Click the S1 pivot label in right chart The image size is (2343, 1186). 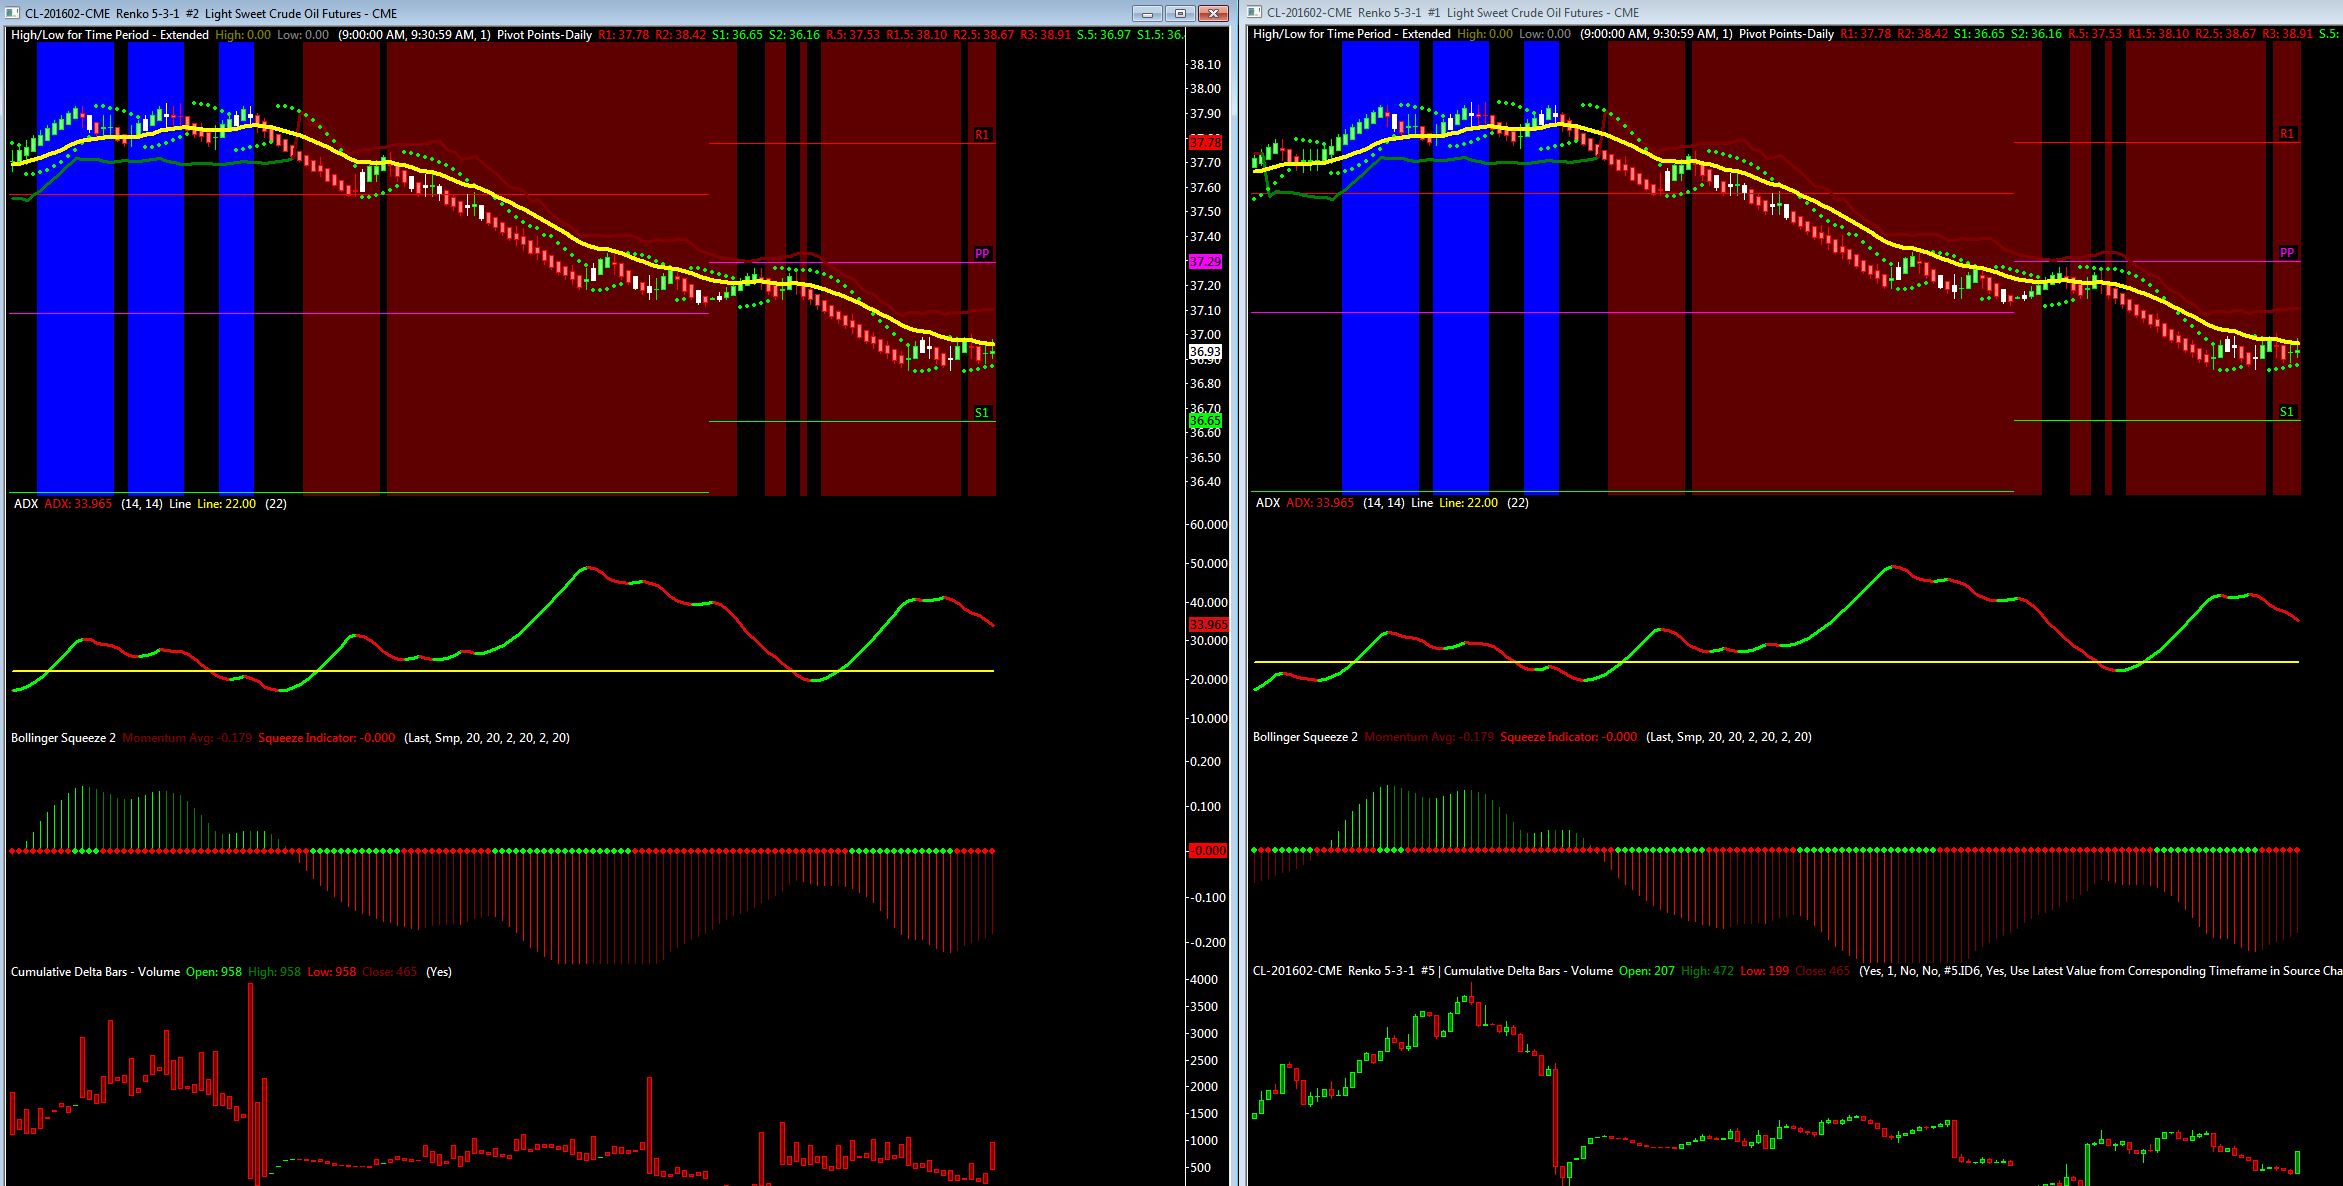click(2287, 412)
